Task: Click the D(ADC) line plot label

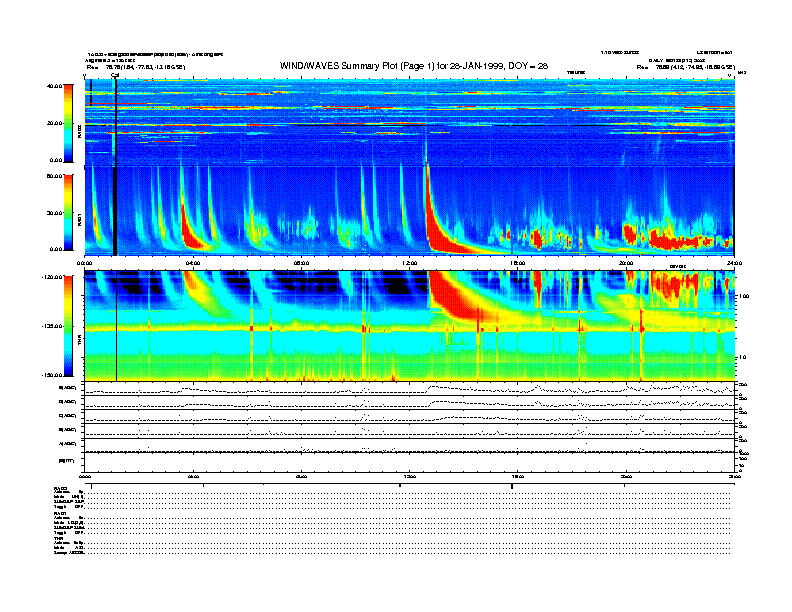Action: tap(68, 402)
